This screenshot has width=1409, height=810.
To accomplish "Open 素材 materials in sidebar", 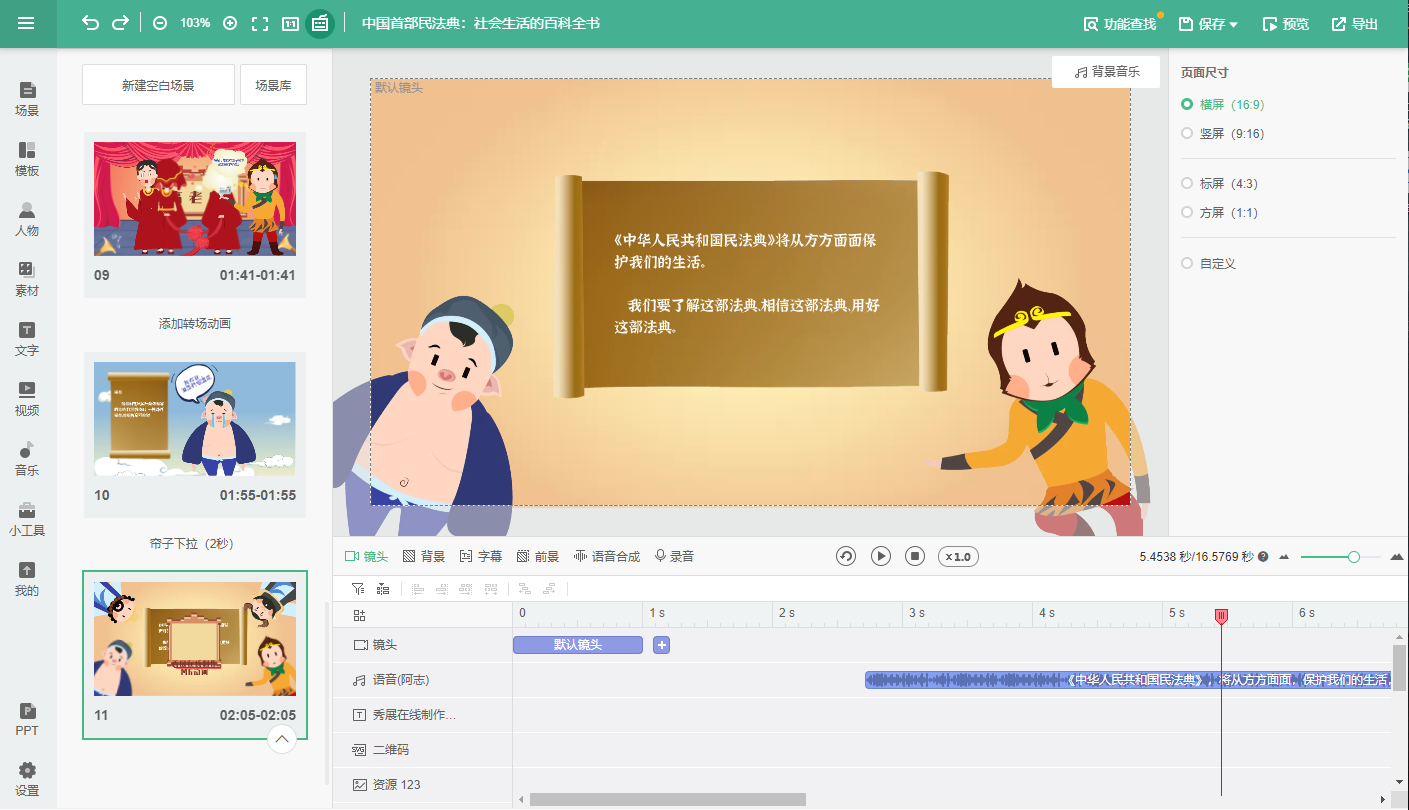I will pos(27,279).
